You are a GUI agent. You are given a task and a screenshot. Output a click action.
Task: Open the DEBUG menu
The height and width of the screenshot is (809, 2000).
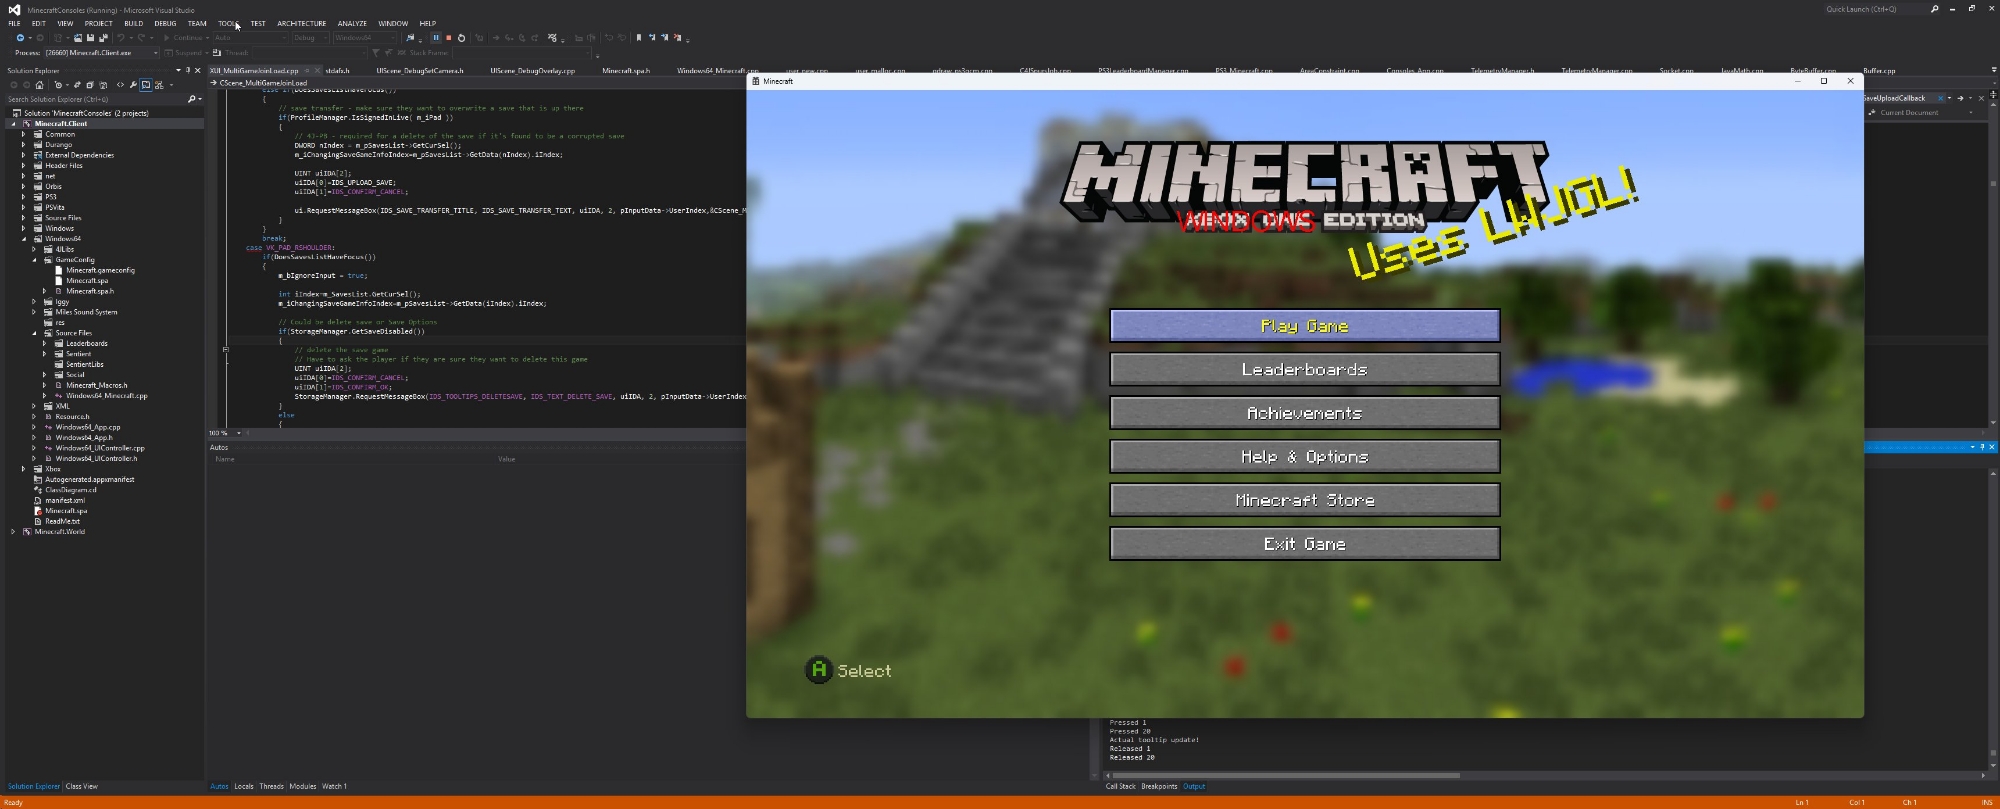coord(165,23)
